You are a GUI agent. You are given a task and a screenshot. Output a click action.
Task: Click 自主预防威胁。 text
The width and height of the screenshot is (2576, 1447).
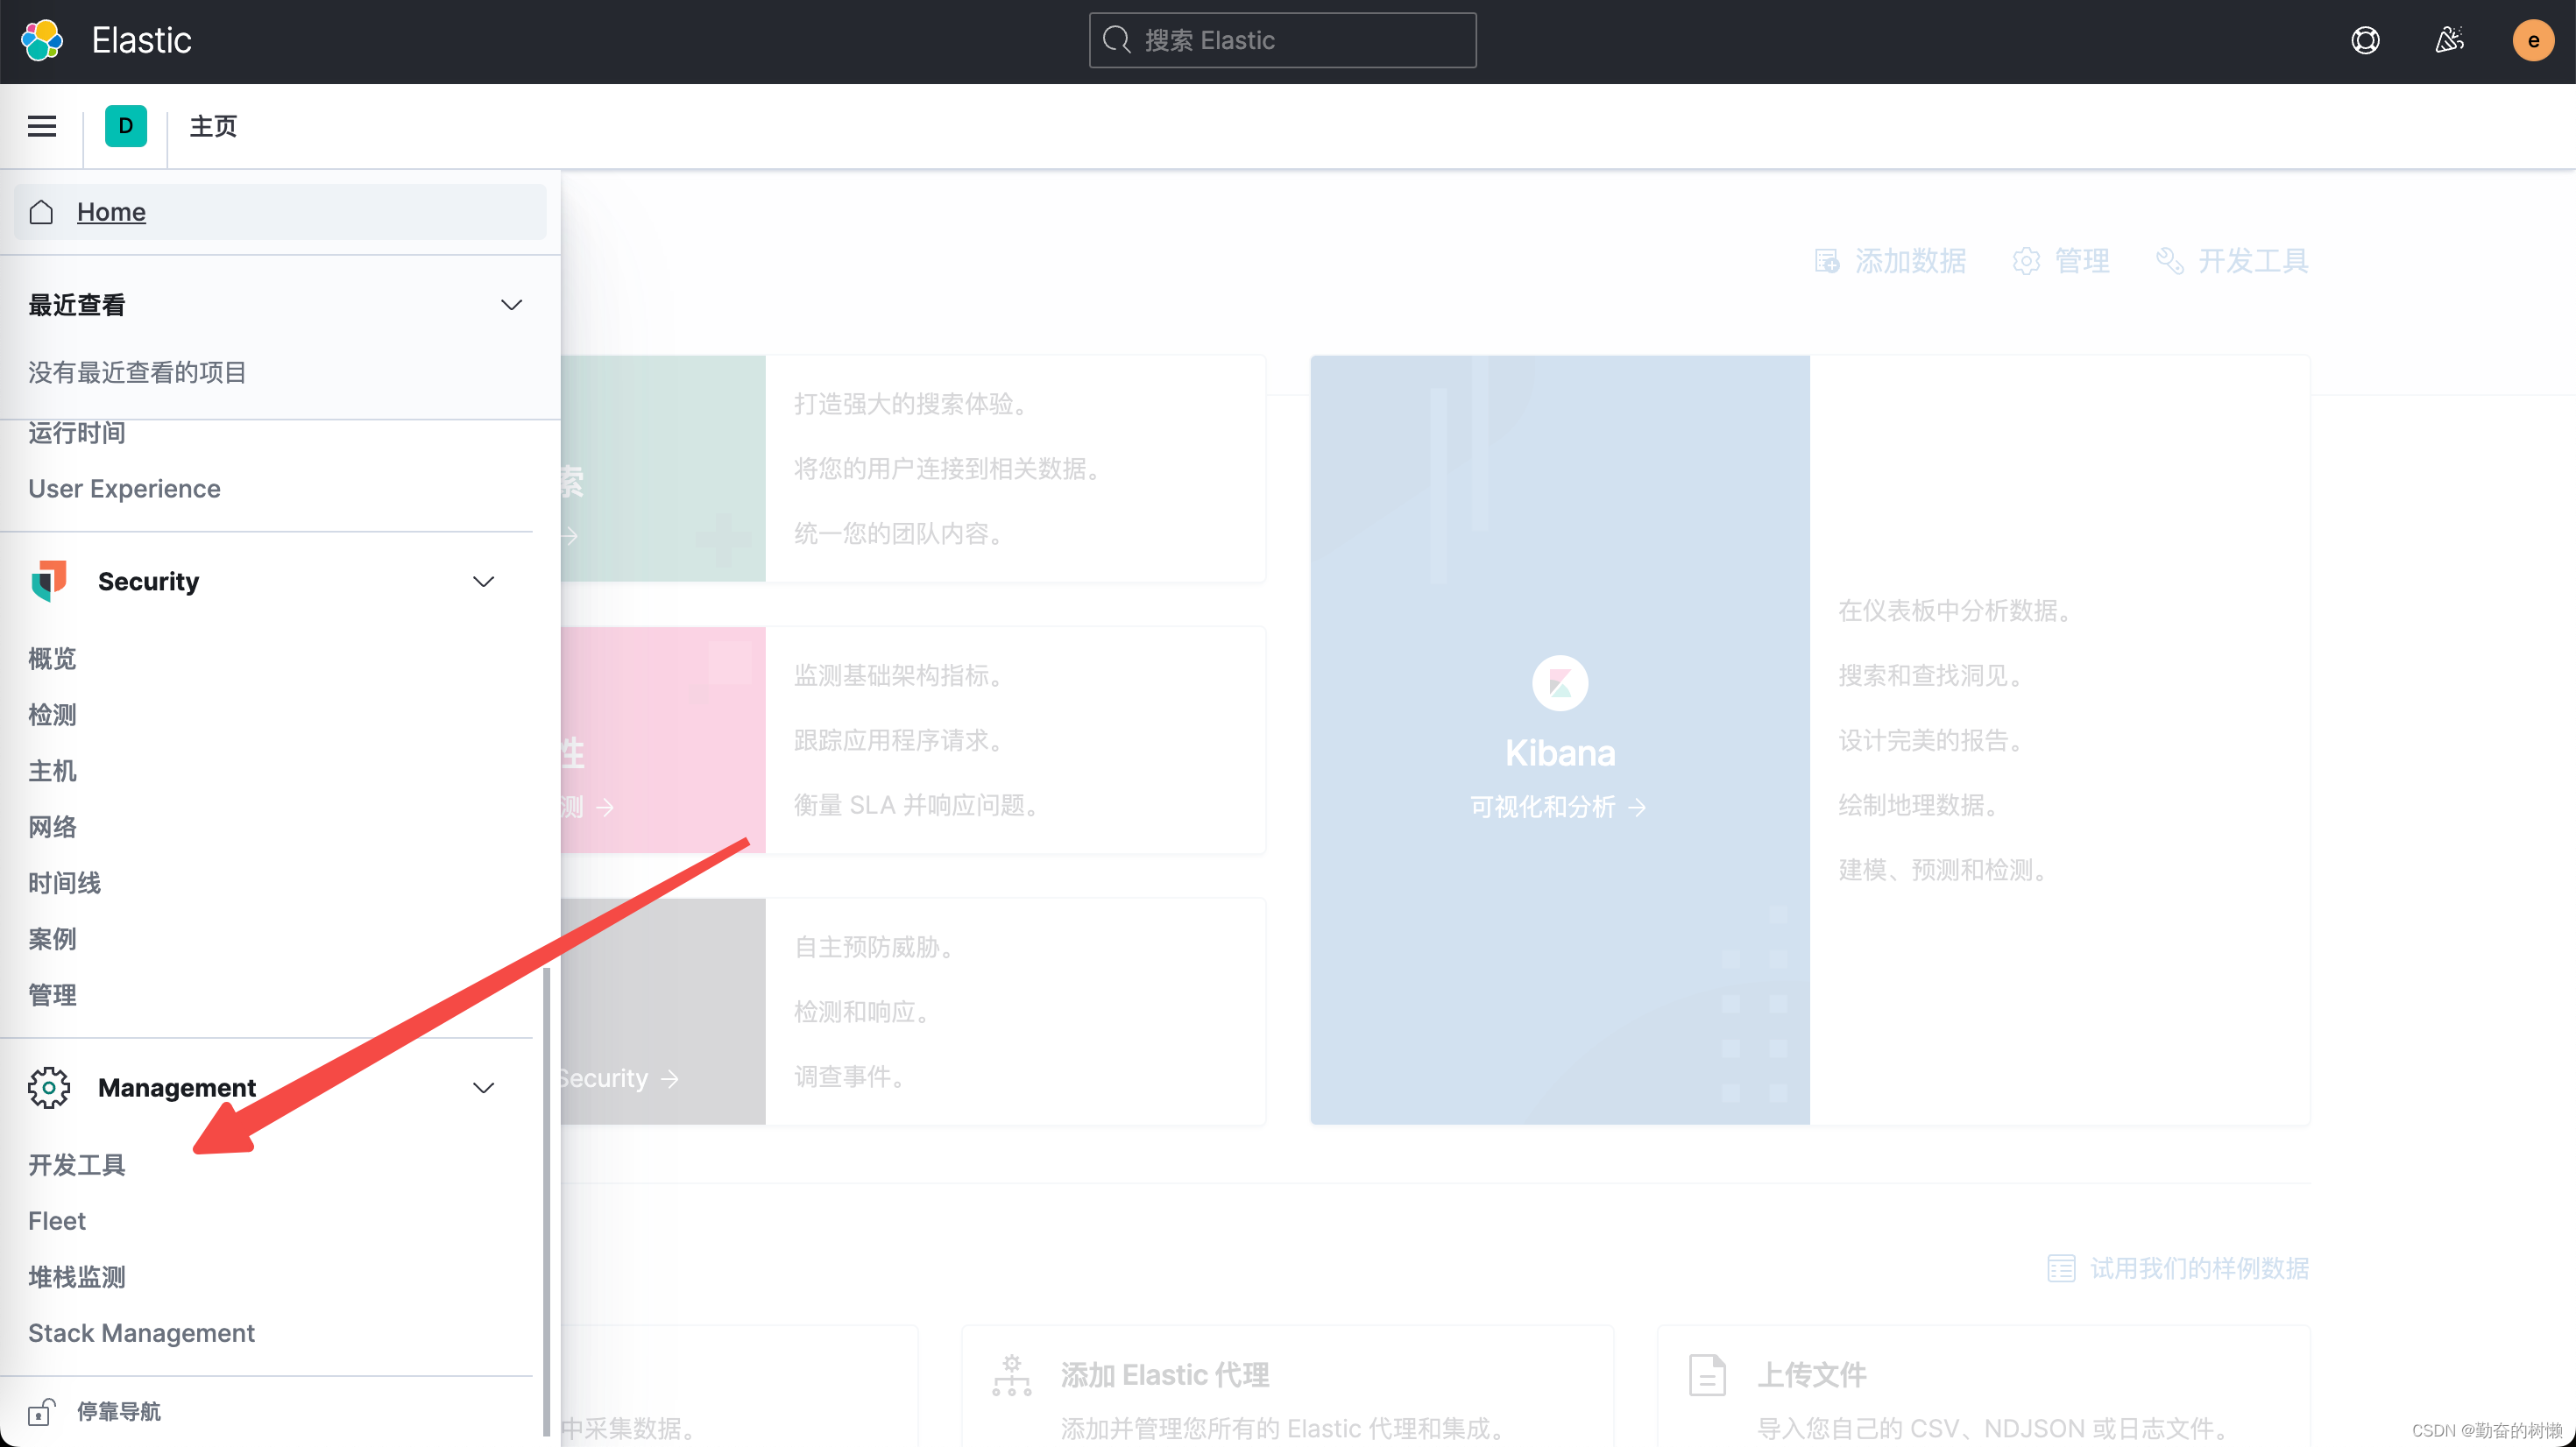875,947
